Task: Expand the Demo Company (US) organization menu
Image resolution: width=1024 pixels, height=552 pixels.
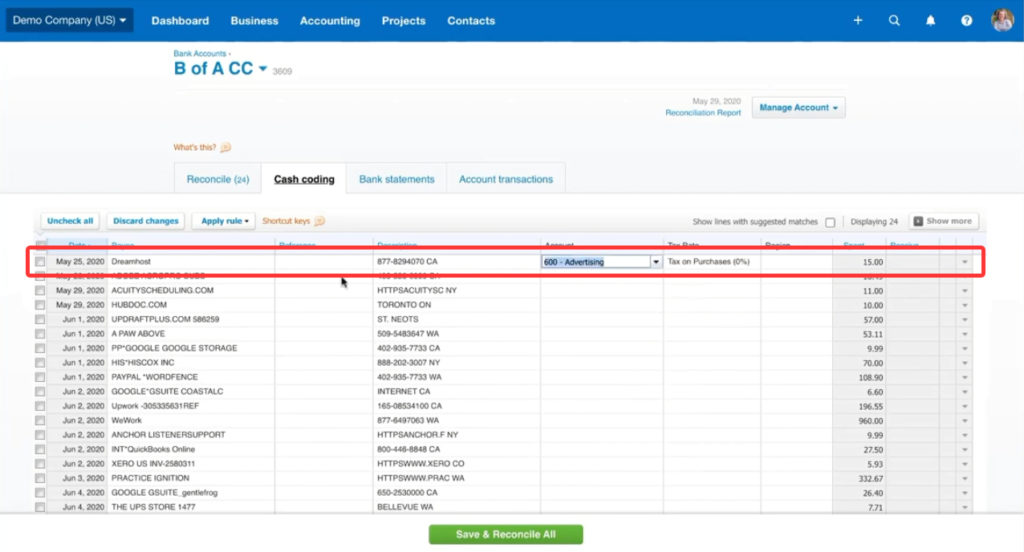Action: click(69, 20)
